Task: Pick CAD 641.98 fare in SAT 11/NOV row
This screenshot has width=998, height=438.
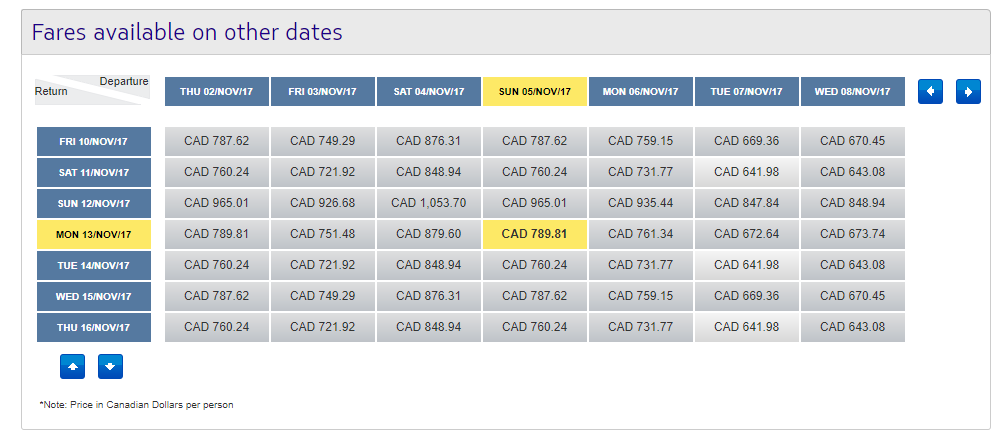Action: pyautogui.click(x=747, y=173)
